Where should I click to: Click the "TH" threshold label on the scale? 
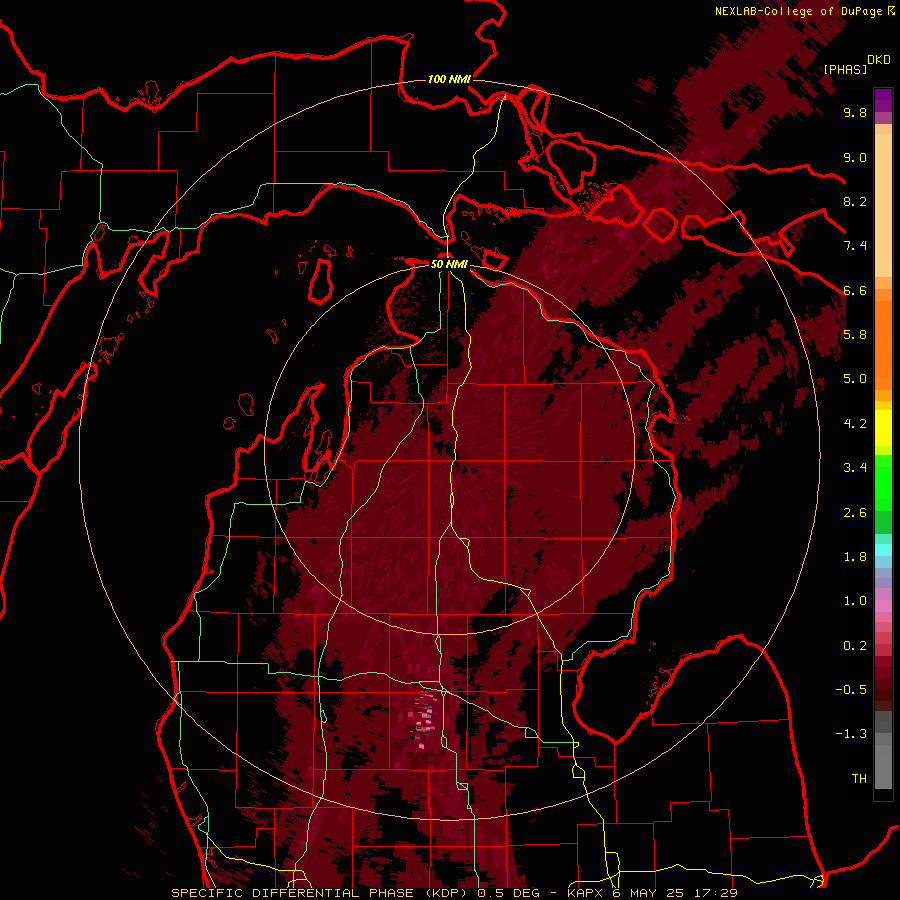[859, 779]
